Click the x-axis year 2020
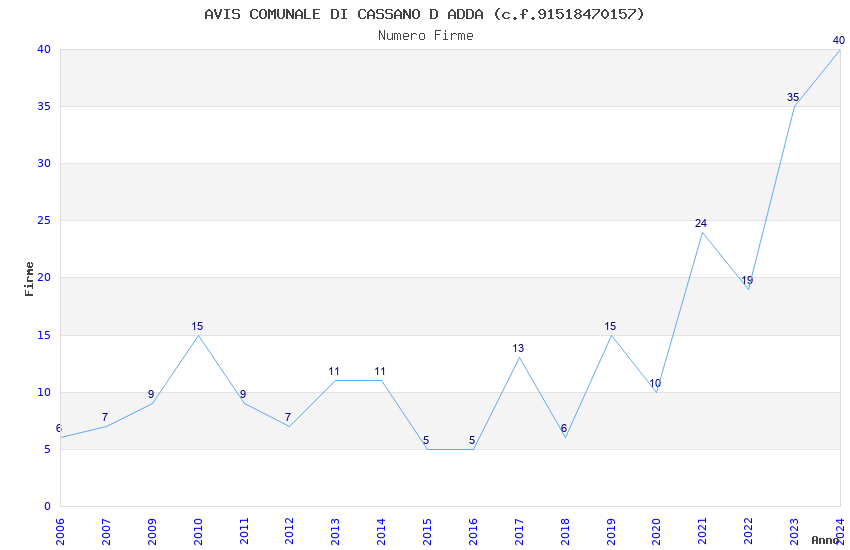 point(656,531)
